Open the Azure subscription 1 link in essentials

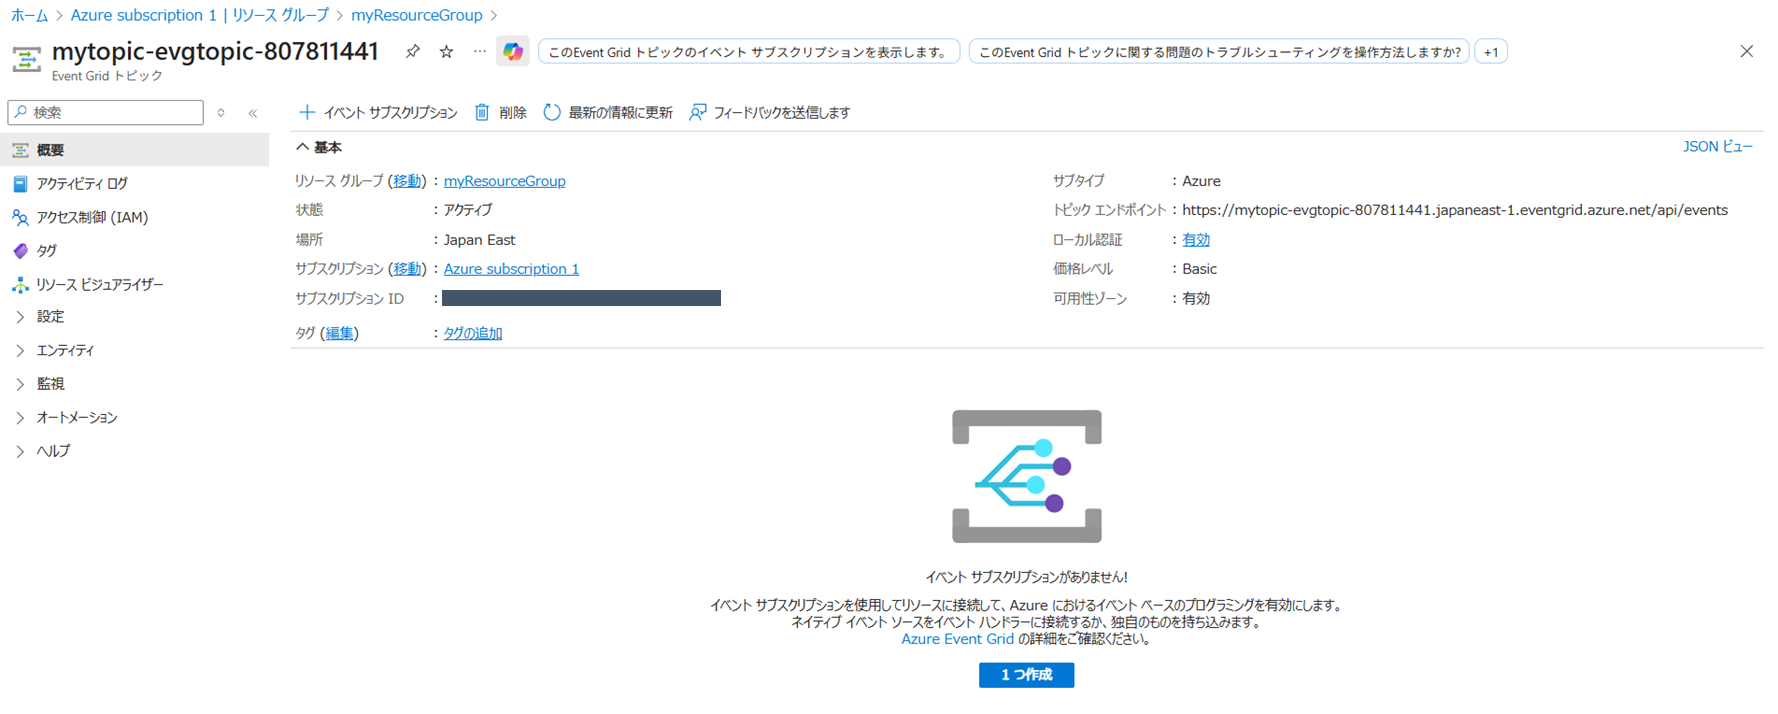[x=511, y=269]
